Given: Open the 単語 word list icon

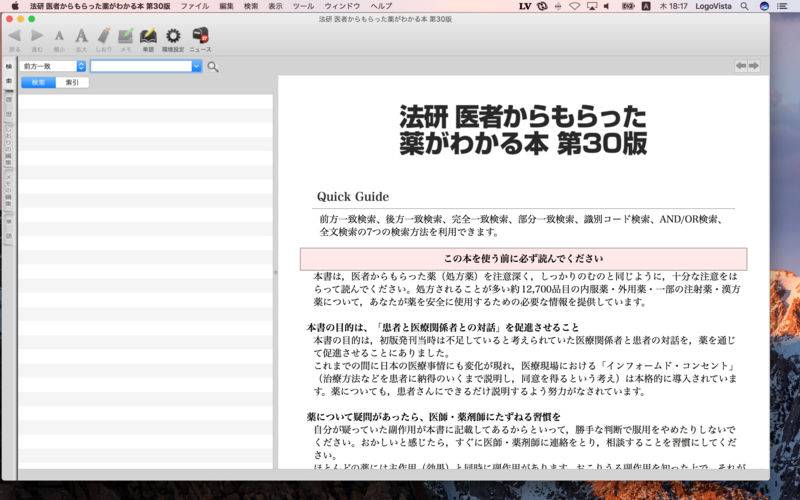Looking at the screenshot, I should [148, 36].
